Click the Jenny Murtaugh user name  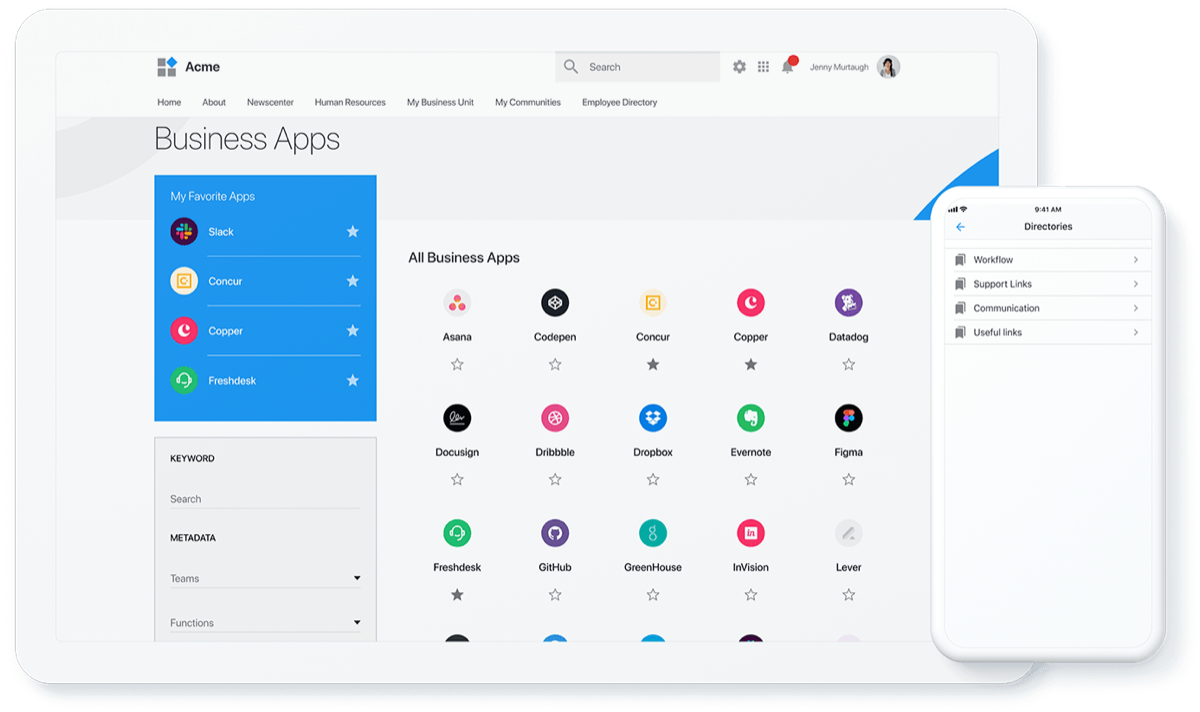coord(839,68)
